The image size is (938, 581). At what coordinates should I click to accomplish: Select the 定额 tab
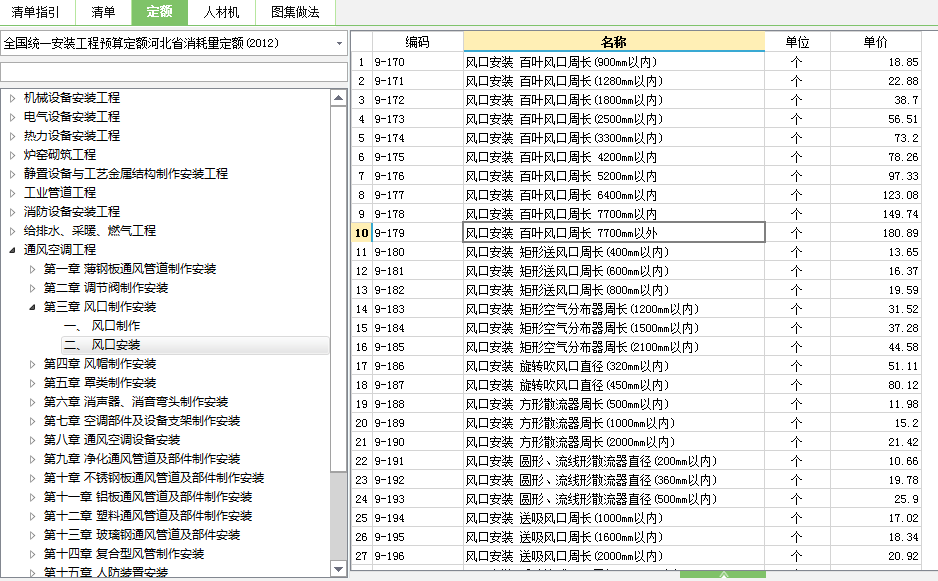[159, 12]
